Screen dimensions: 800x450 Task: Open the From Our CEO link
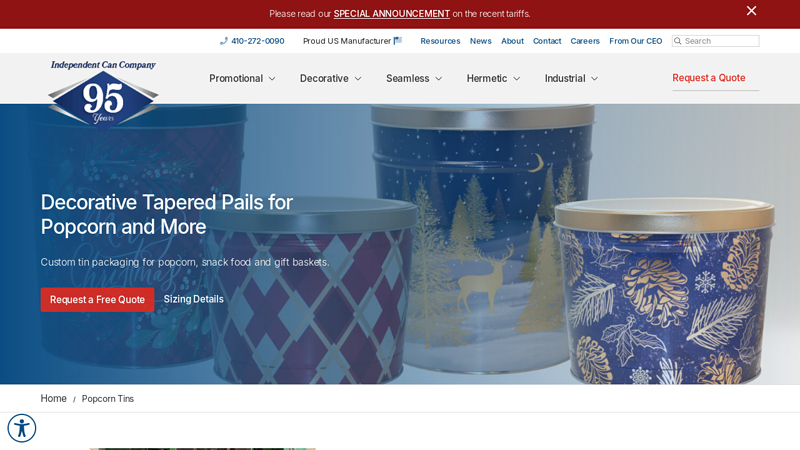pos(635,41)
